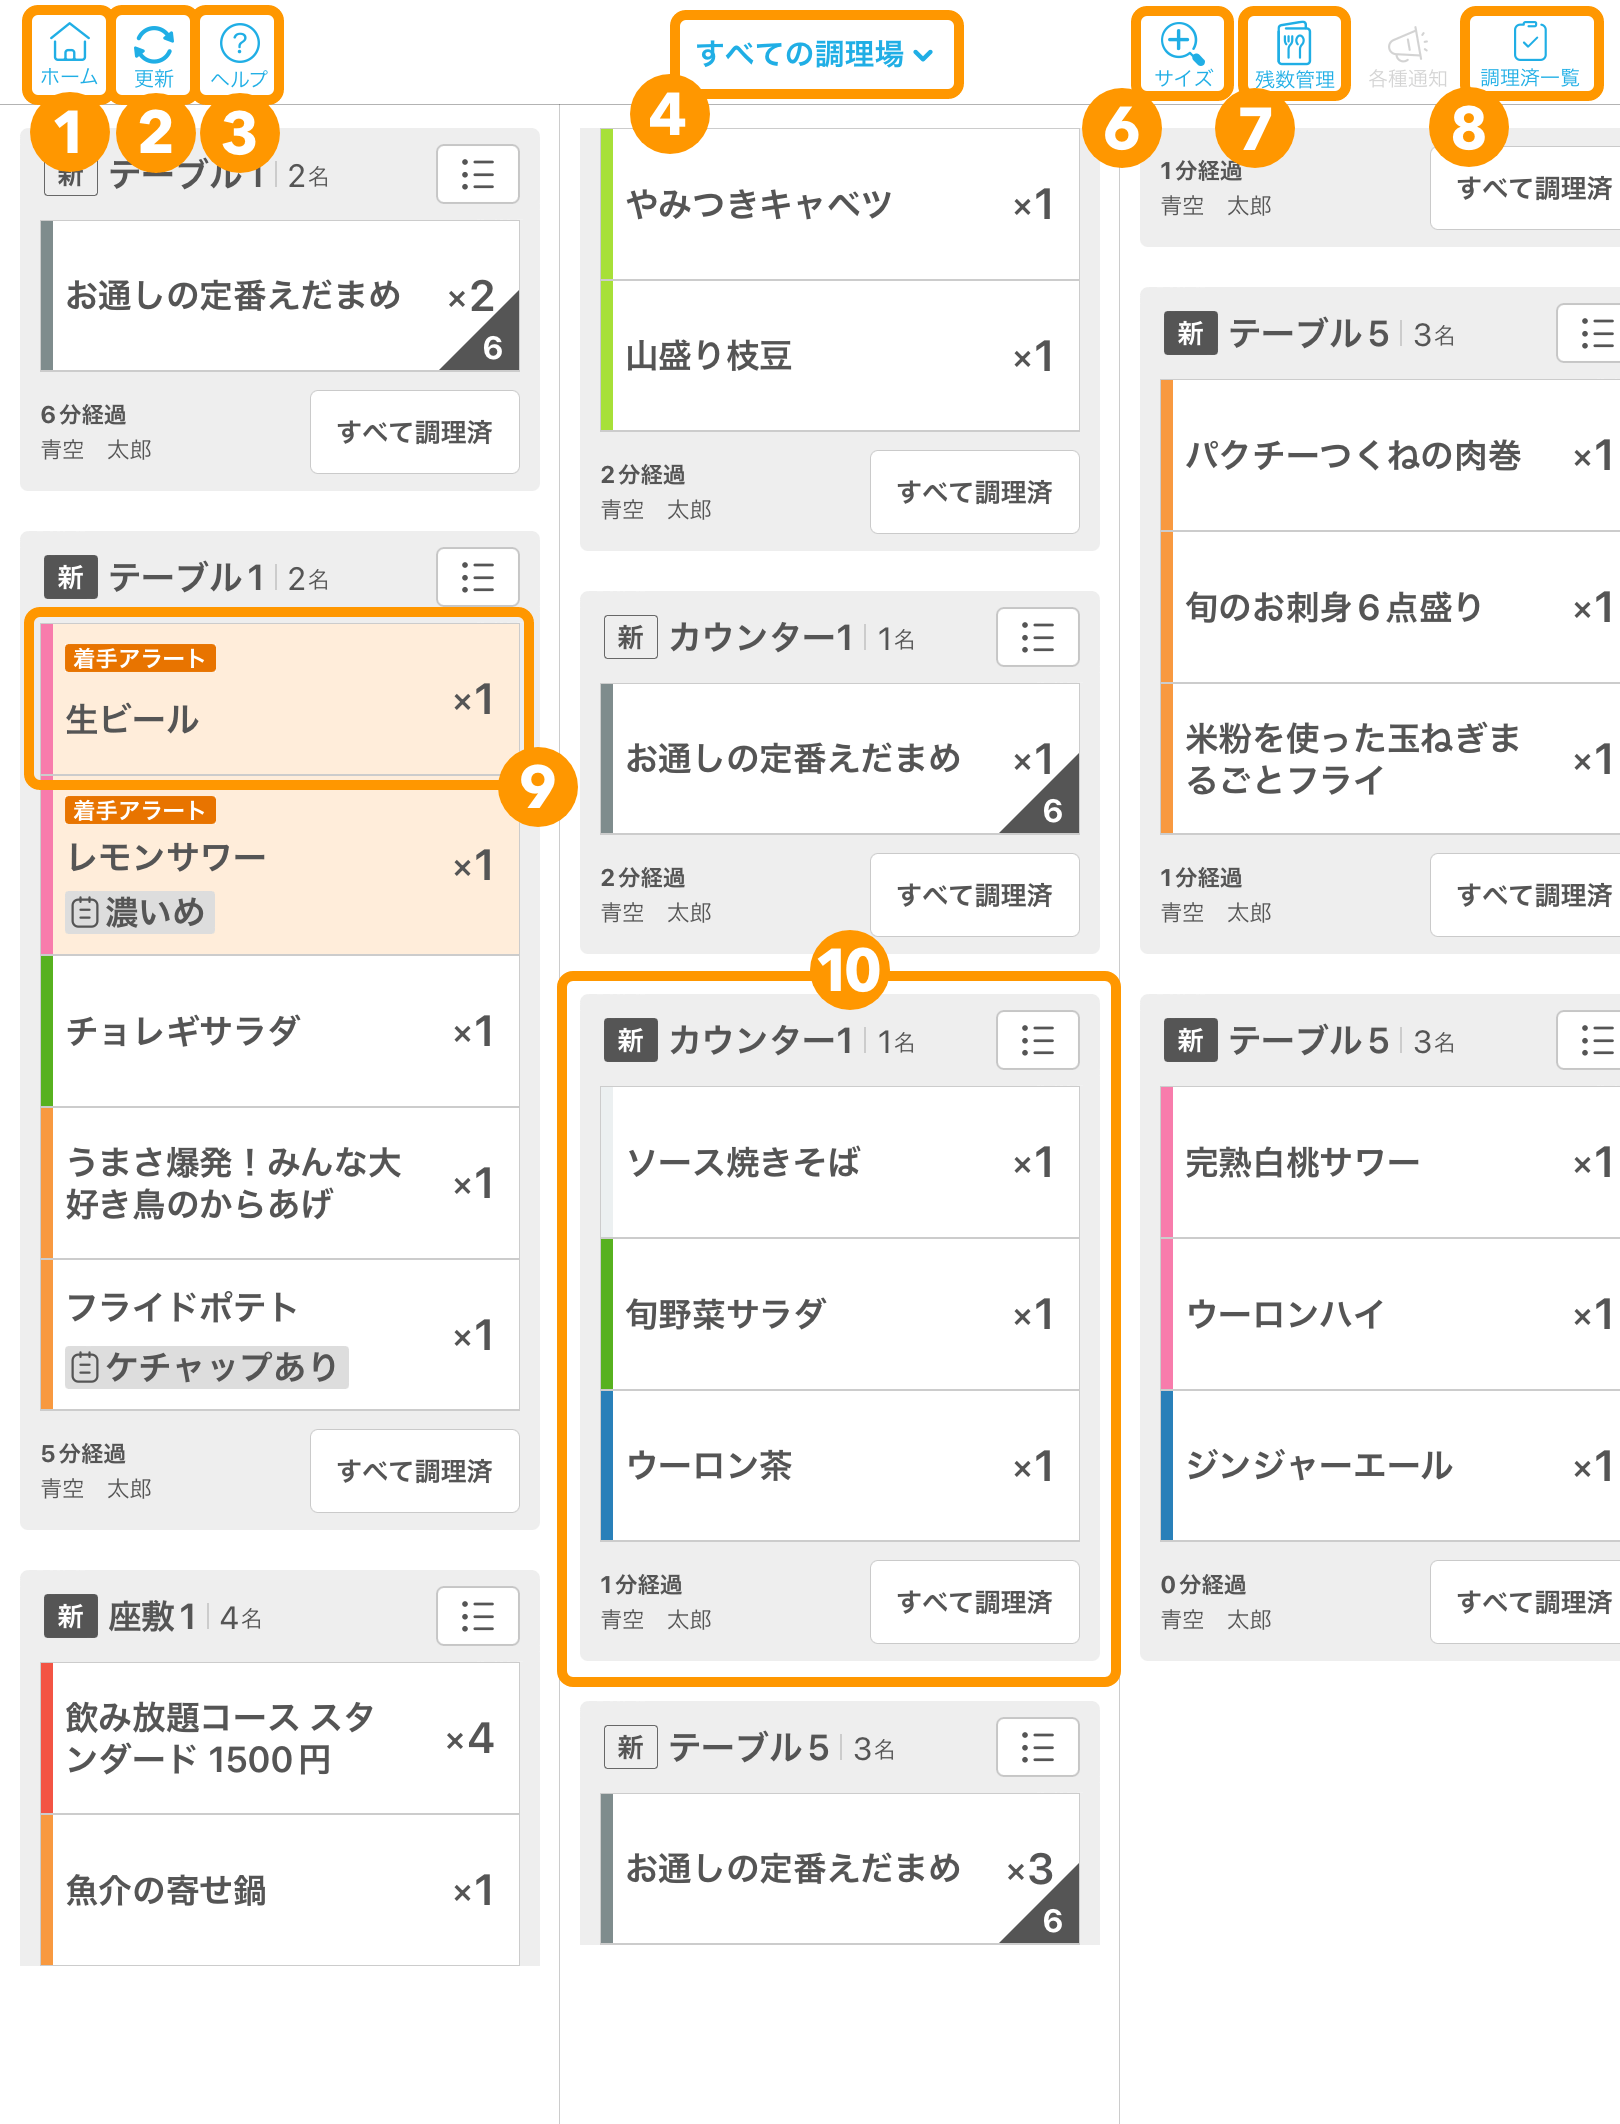Open list icon on カウンター1 card with ソース焼きそば
The image size is (1620, 2124).
1038,1040
